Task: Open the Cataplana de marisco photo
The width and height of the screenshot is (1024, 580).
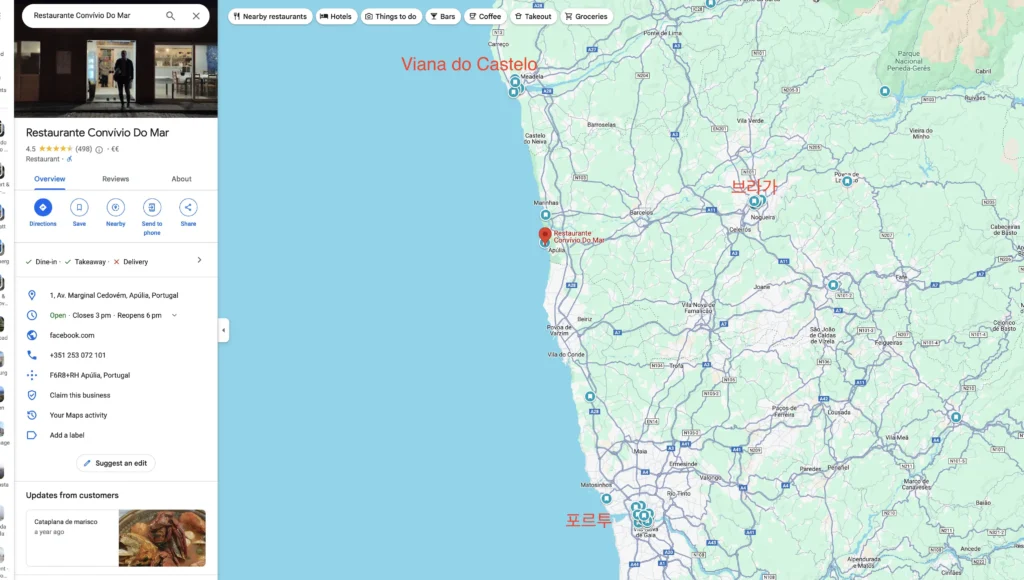Action: 162,538
